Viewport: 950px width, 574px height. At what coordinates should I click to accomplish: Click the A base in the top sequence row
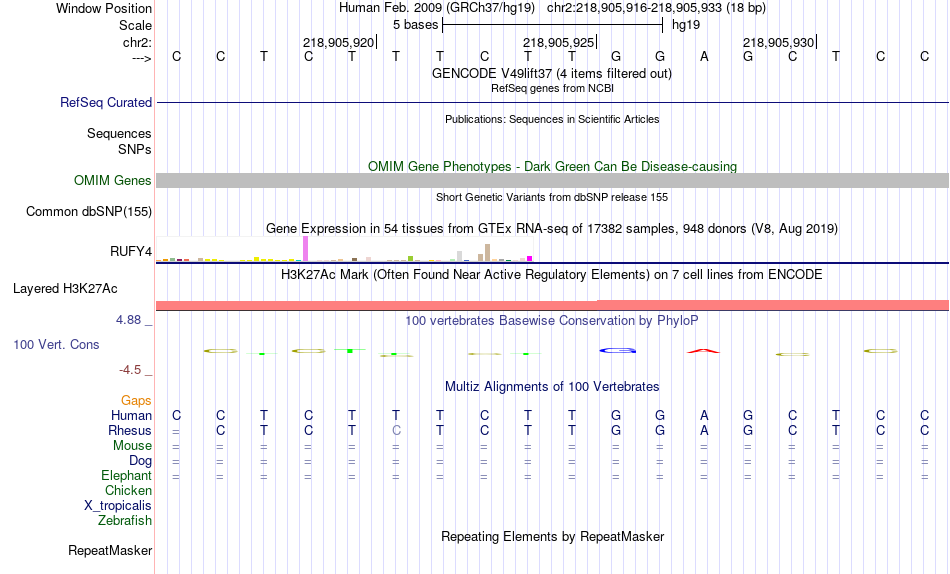[x=704, y=57]
